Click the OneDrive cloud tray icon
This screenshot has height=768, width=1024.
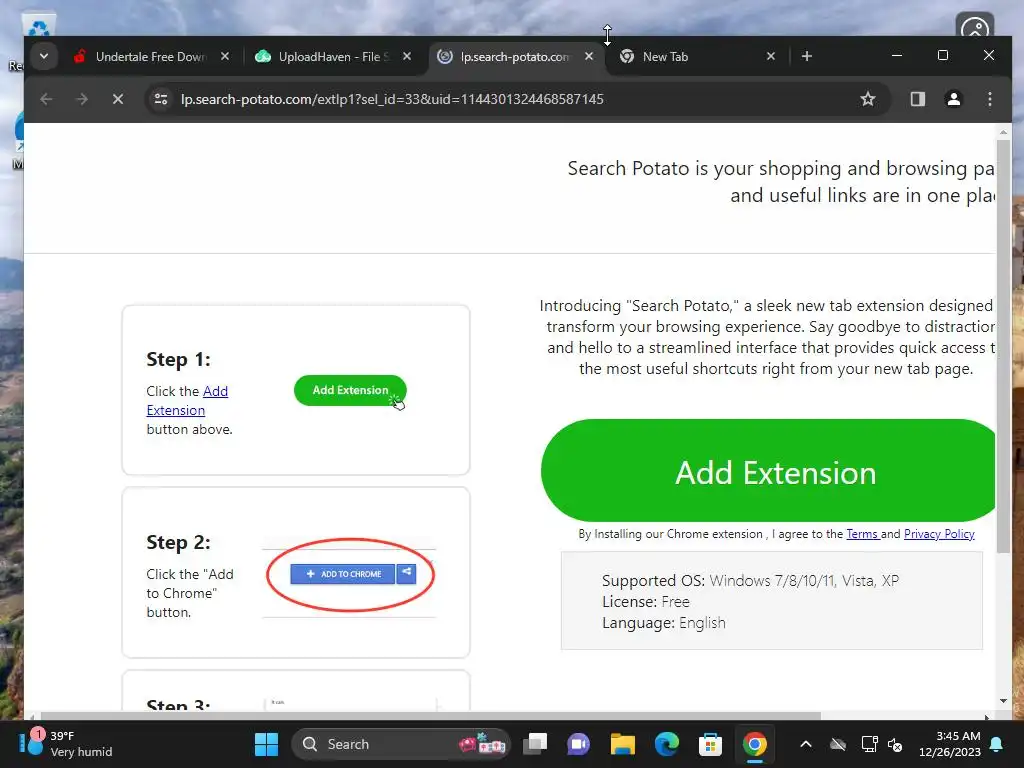(x=838, y=744)
